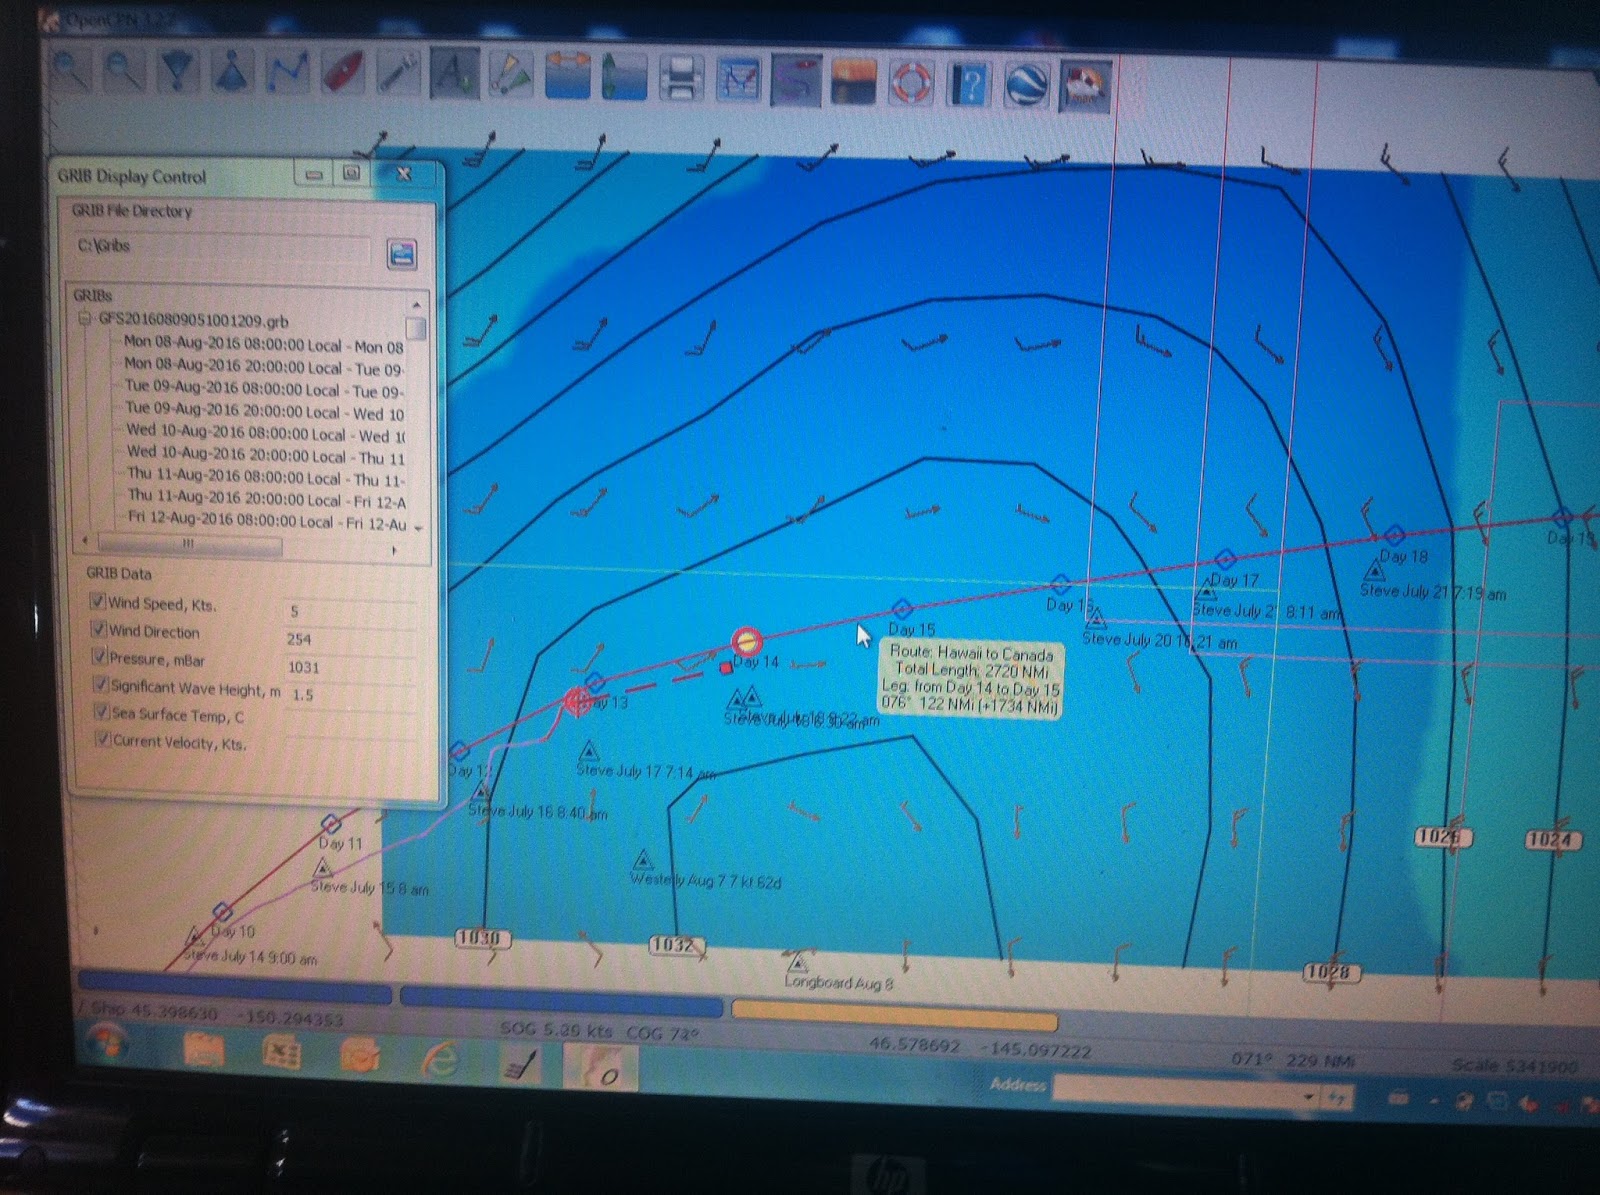Image resolution: width=1600 pixels, height=1195 pixels.
Task: Show tides with vertical arrows icon
Action: 623,75
